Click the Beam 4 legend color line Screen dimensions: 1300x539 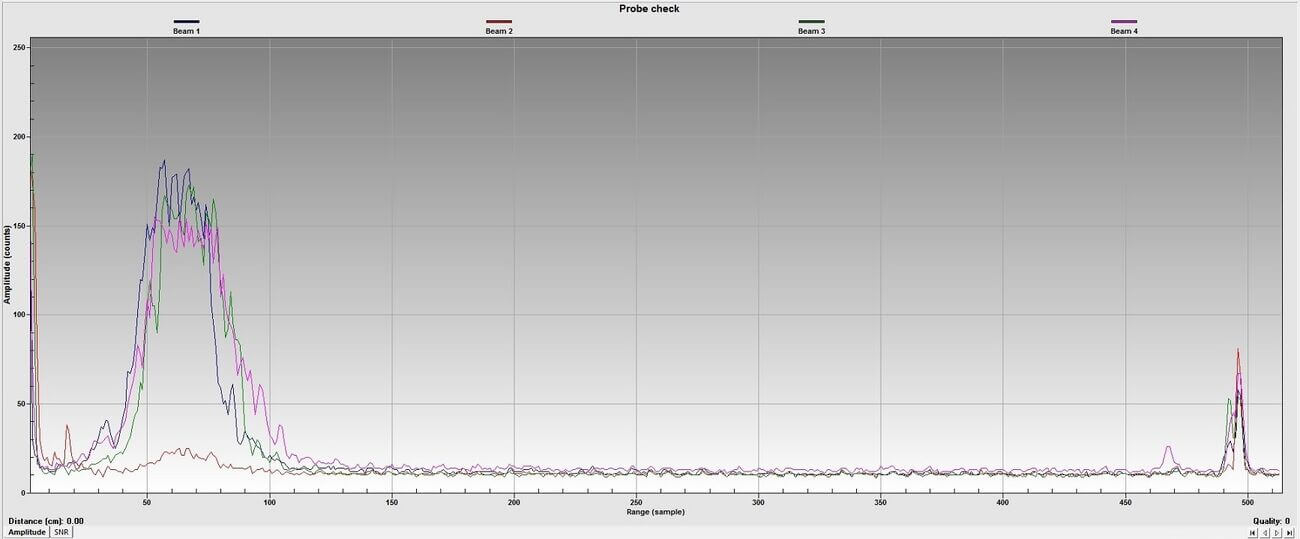pyautogui.click(x=1124, y=21)
